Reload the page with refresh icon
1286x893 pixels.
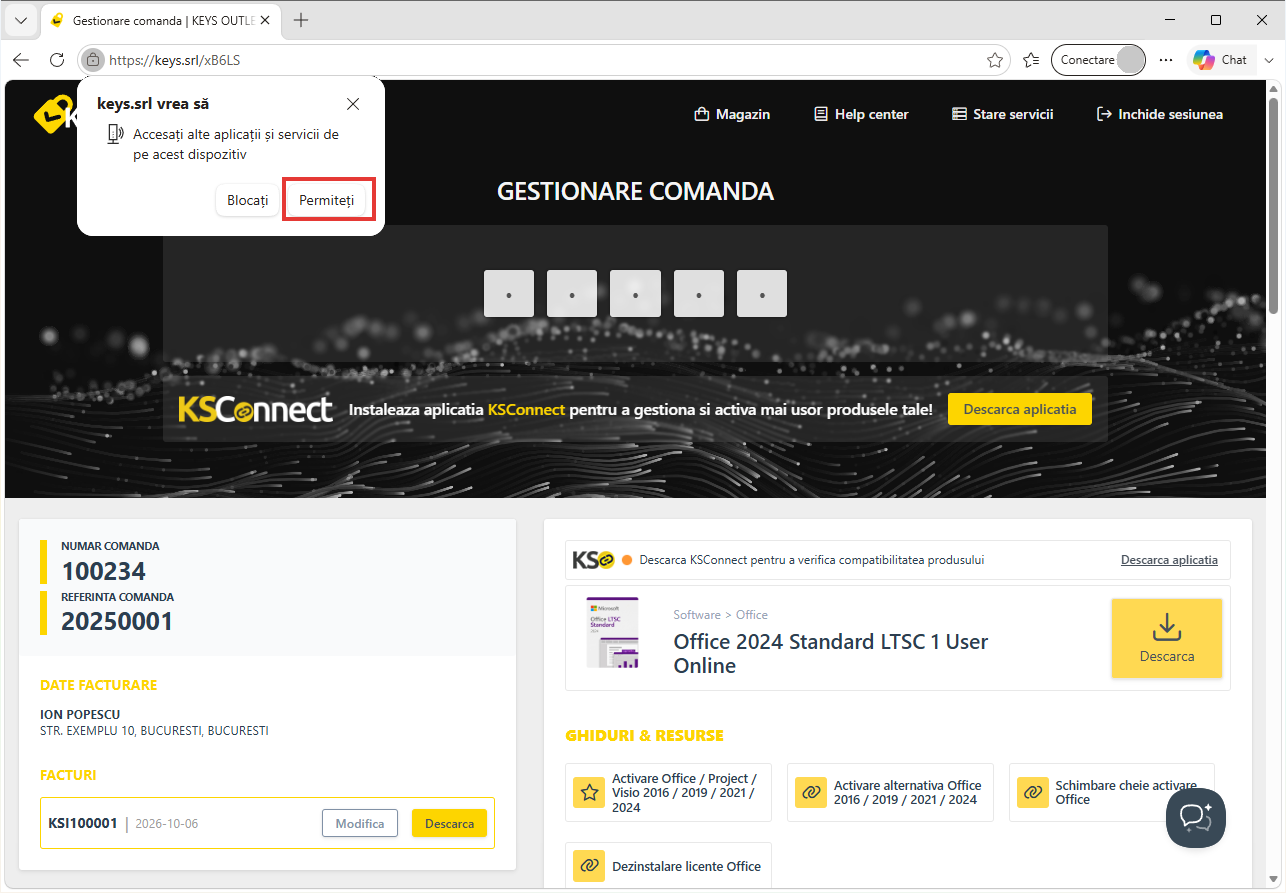tap(57, 60)
